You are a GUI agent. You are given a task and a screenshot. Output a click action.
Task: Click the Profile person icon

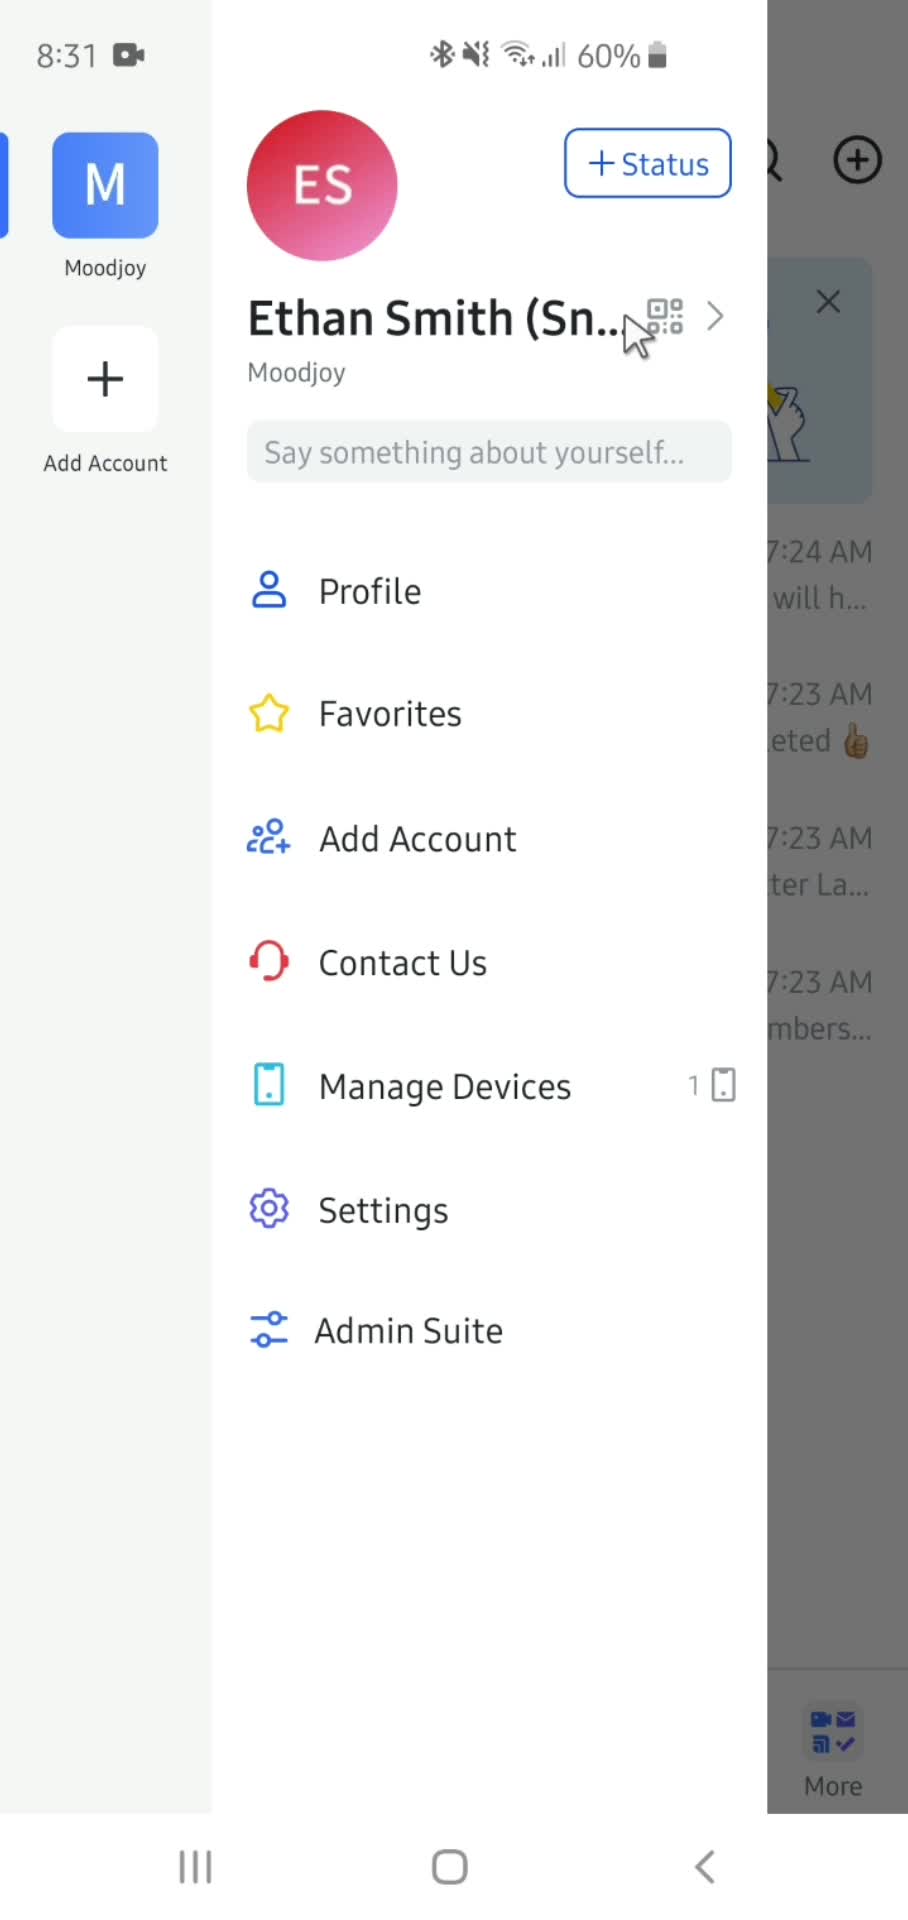268,590
